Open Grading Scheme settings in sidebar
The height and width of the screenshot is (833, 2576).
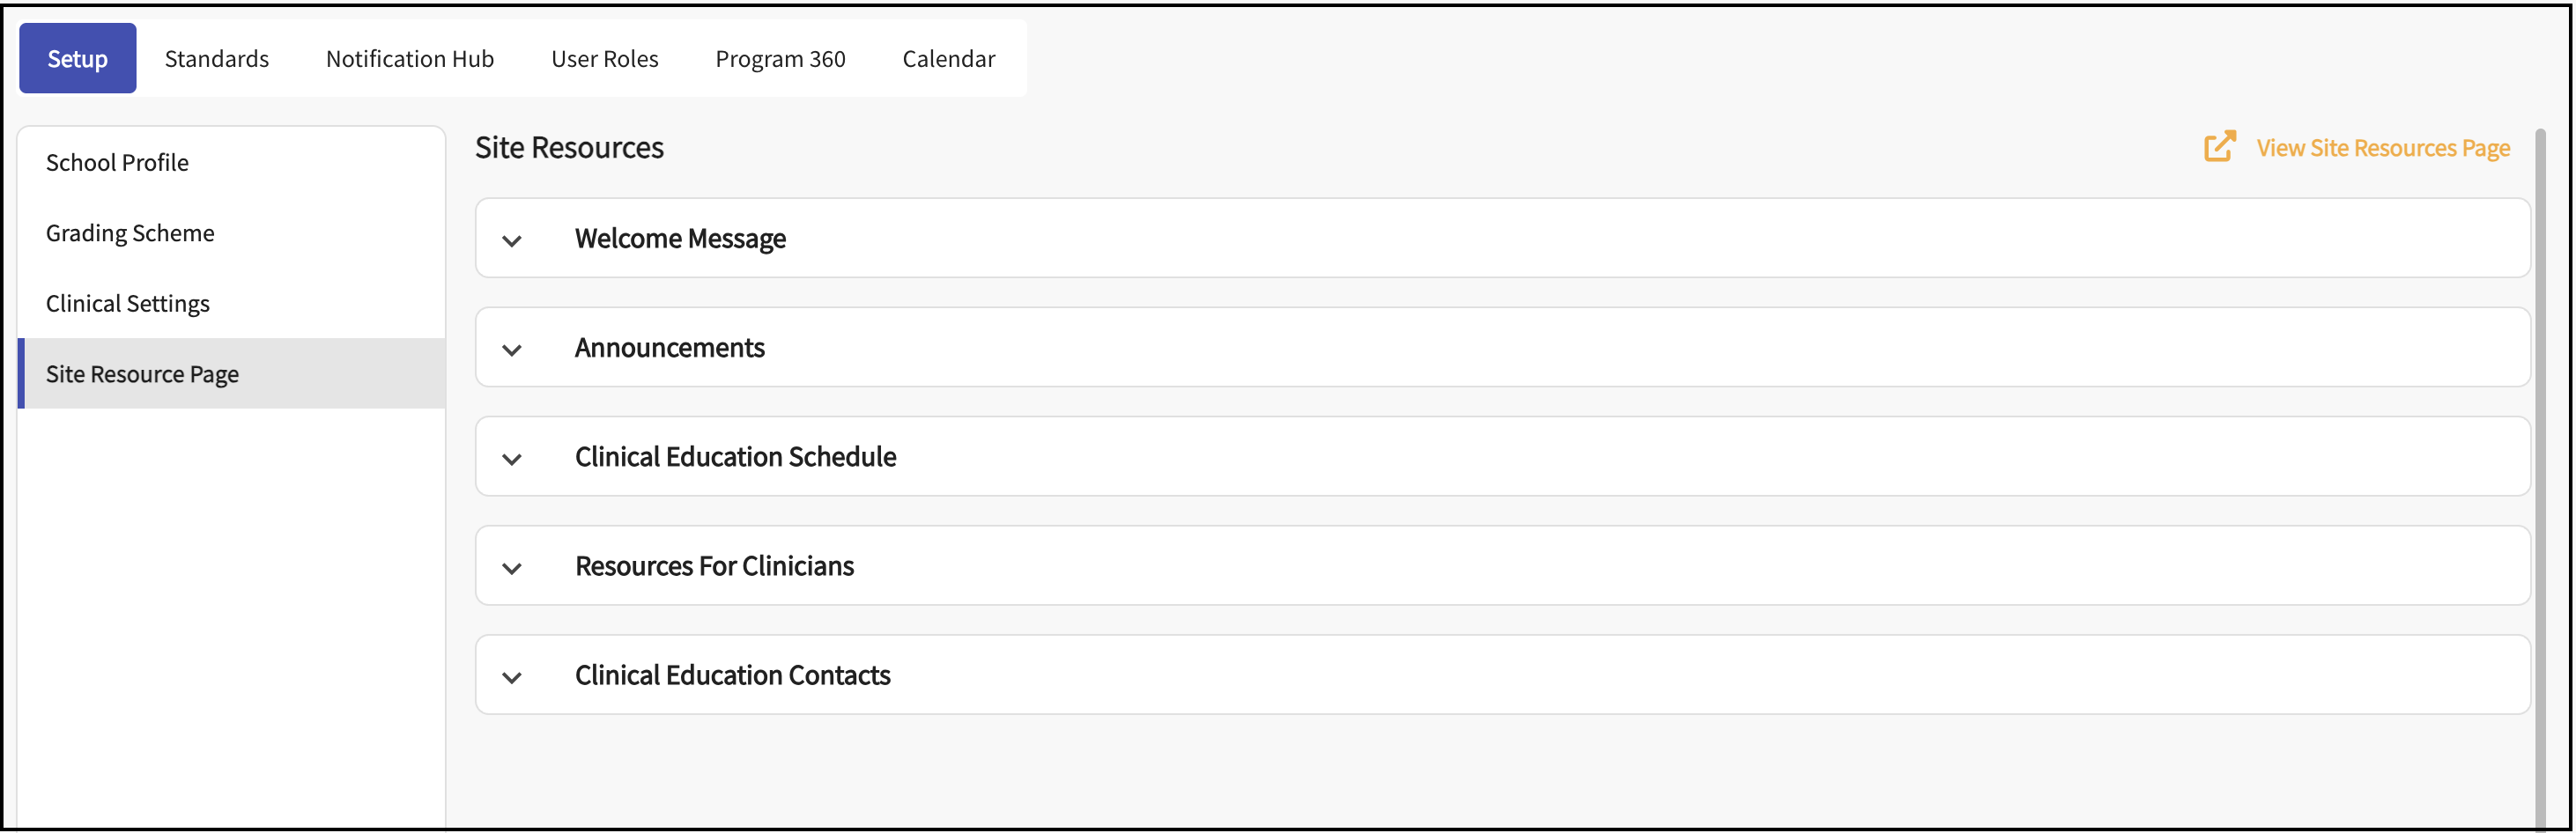[x=130, y=233]
